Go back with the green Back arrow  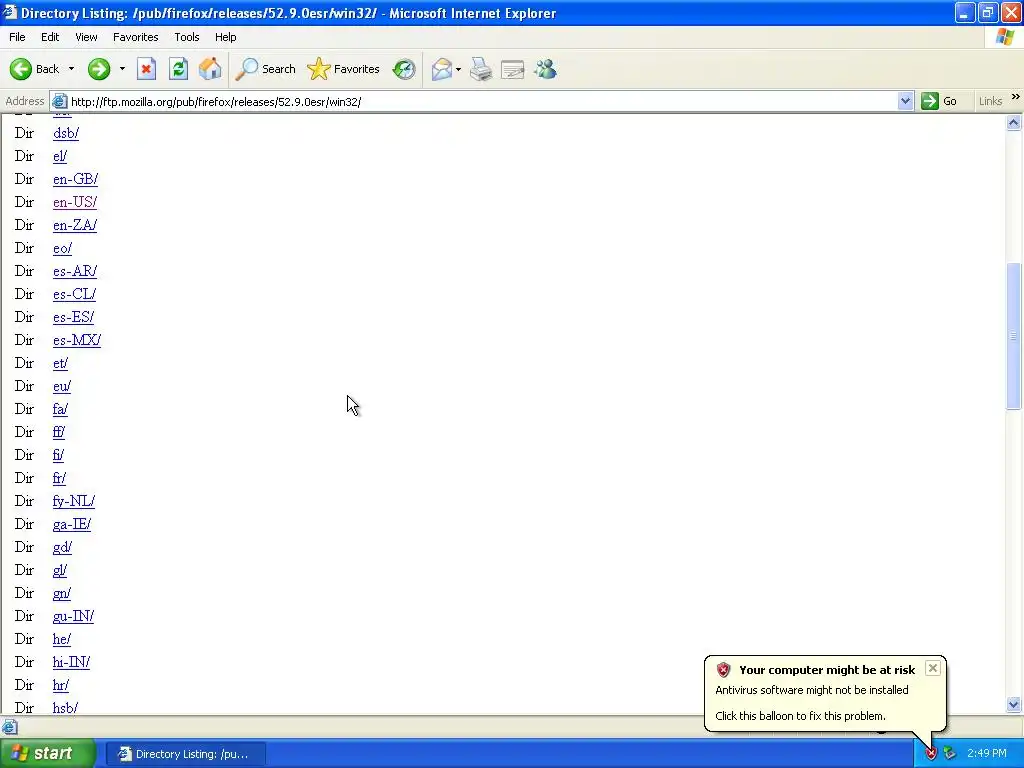click(34, 69)
